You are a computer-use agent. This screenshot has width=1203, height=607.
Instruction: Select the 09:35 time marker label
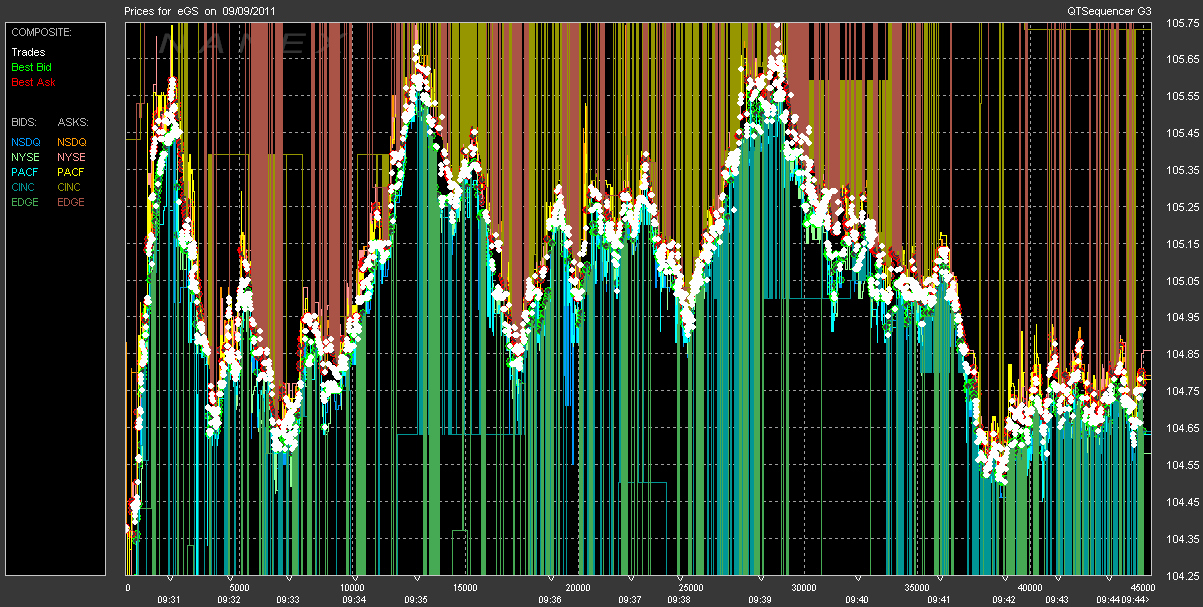(x=416, y=599)
